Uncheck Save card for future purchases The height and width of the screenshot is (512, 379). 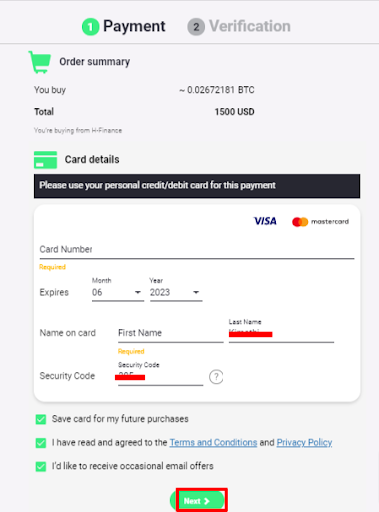pos(41,419)
